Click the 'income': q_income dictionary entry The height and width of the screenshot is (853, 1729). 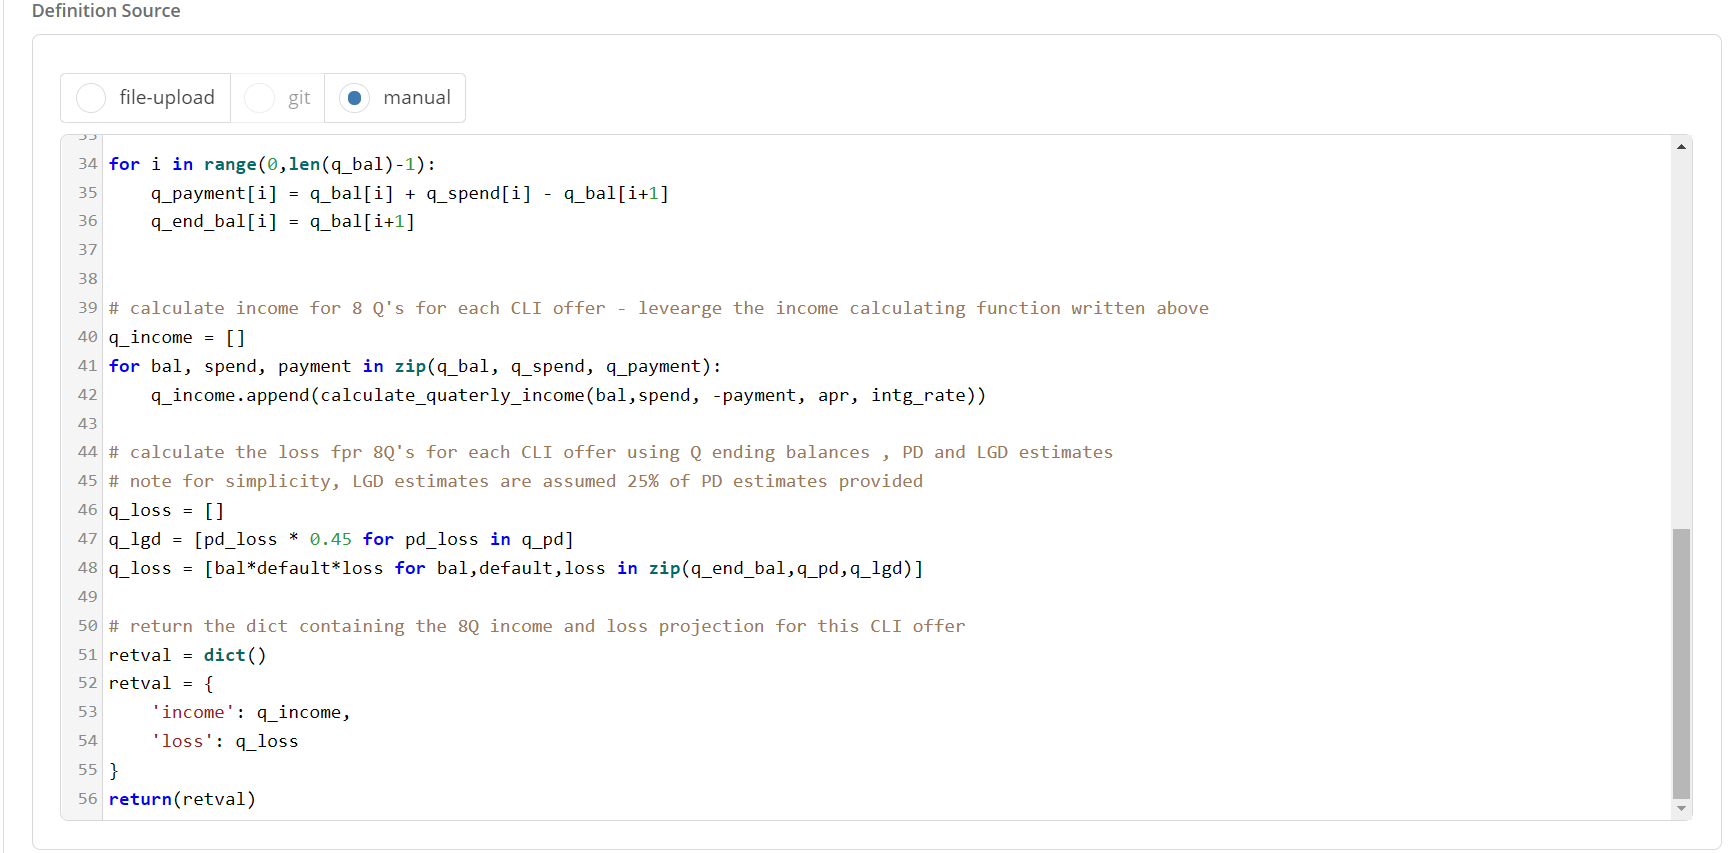(250, 713)
